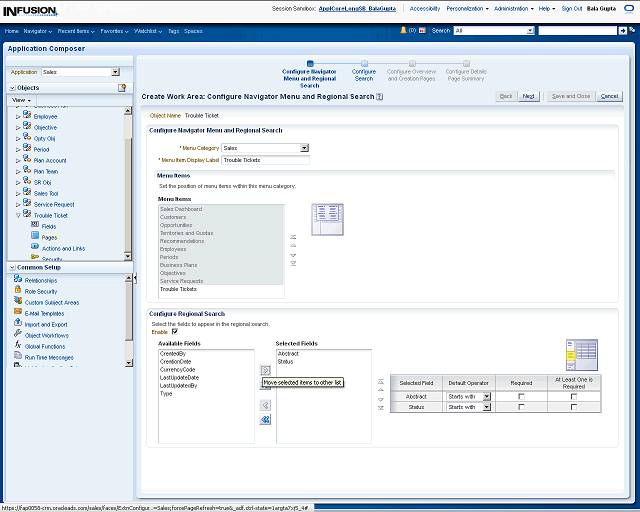Image resolution: width=640 pixels, height=512 pixels.
Task: Click the Menu Item Display Label field
Action: point(265,160)
